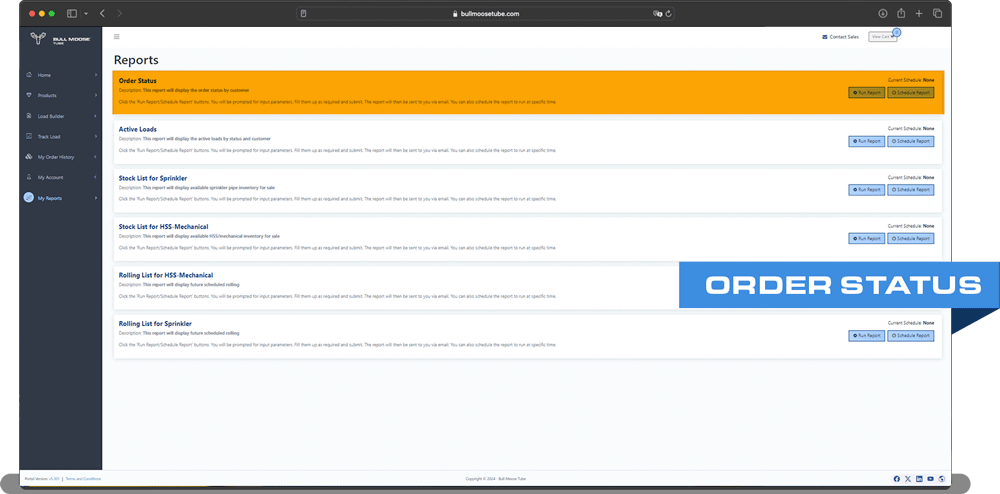The height and width of the screenshot is (494, 1000).
Task: Reload the page with the refresh icon
Action: [x=668, y=14]
